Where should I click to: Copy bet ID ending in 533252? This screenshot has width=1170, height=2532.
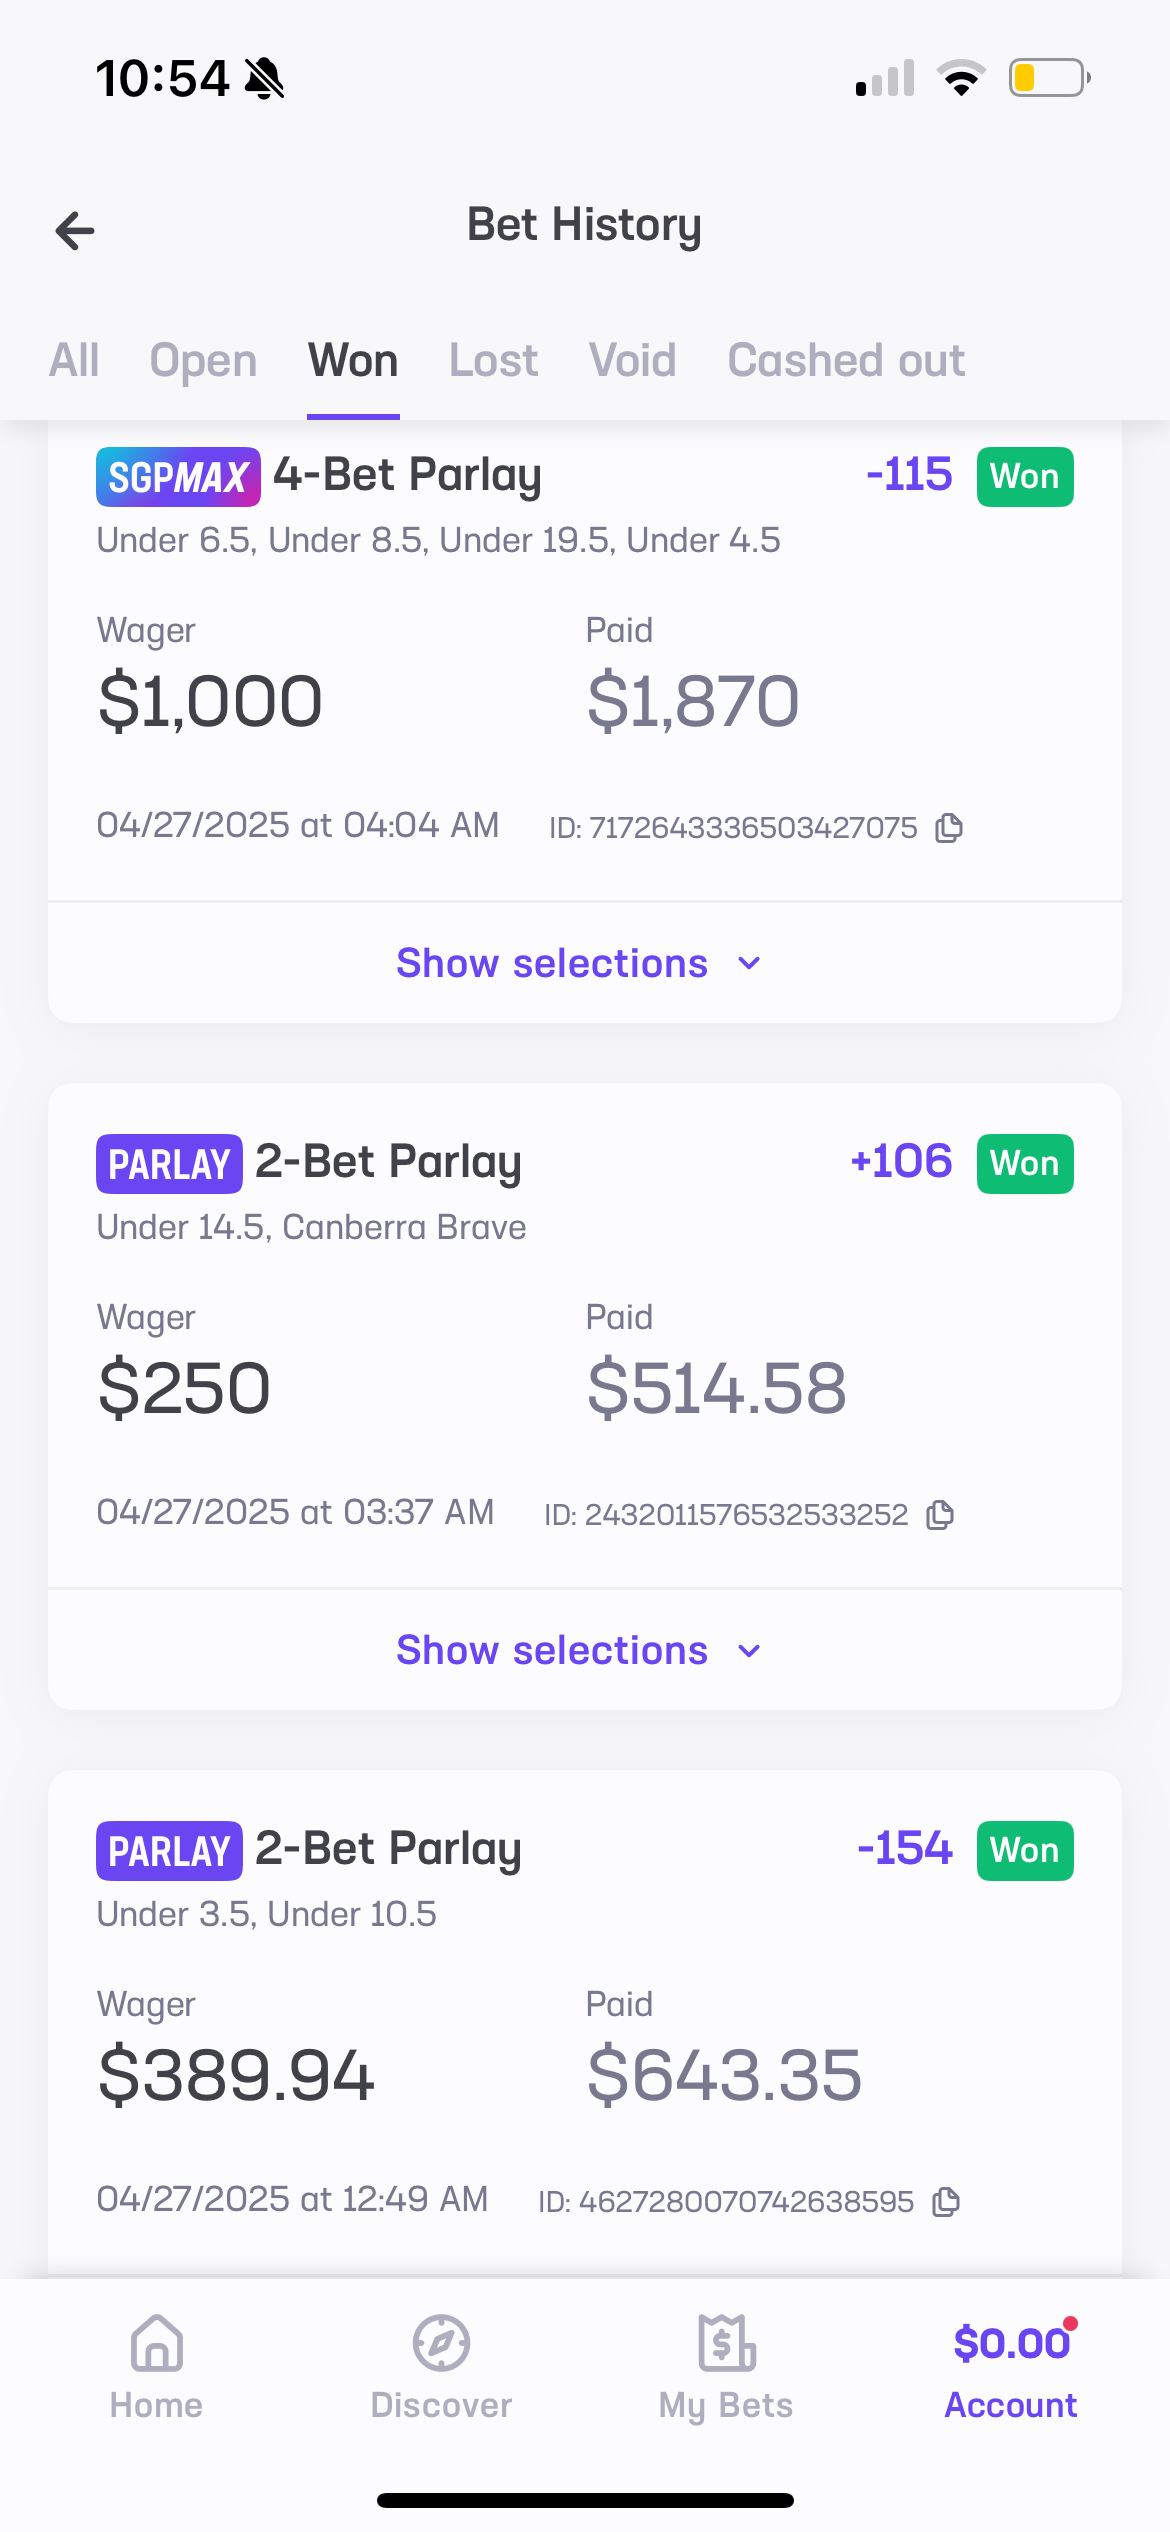[940, 1515]
